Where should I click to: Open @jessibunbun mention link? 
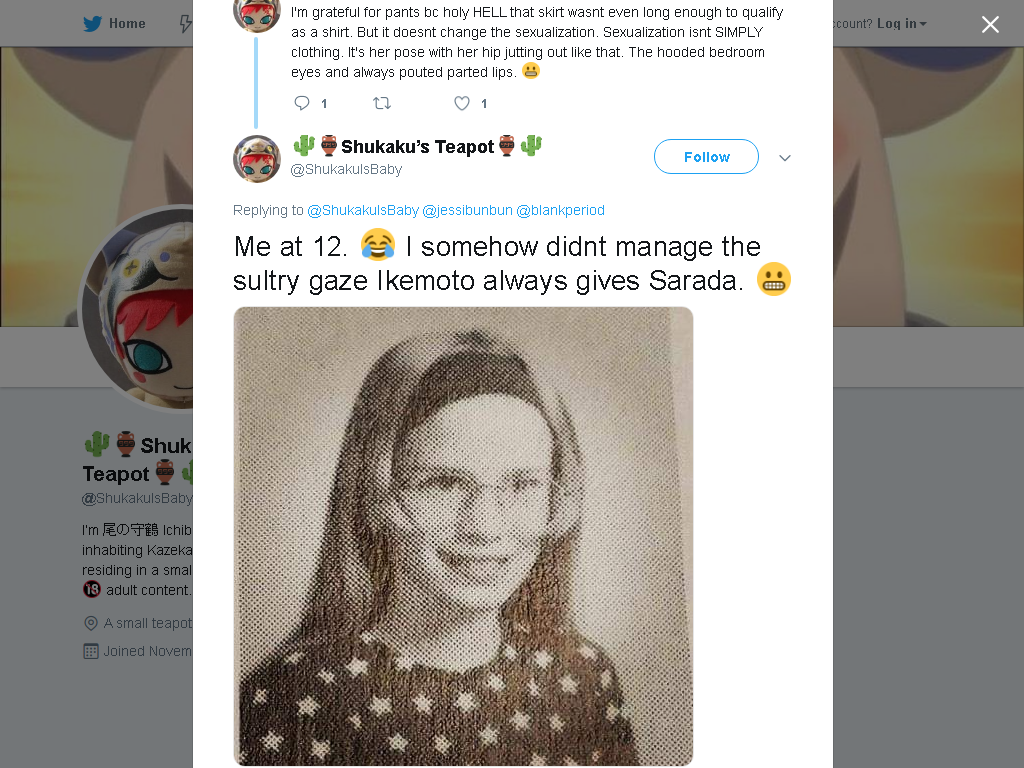click(x=467, y=210)
